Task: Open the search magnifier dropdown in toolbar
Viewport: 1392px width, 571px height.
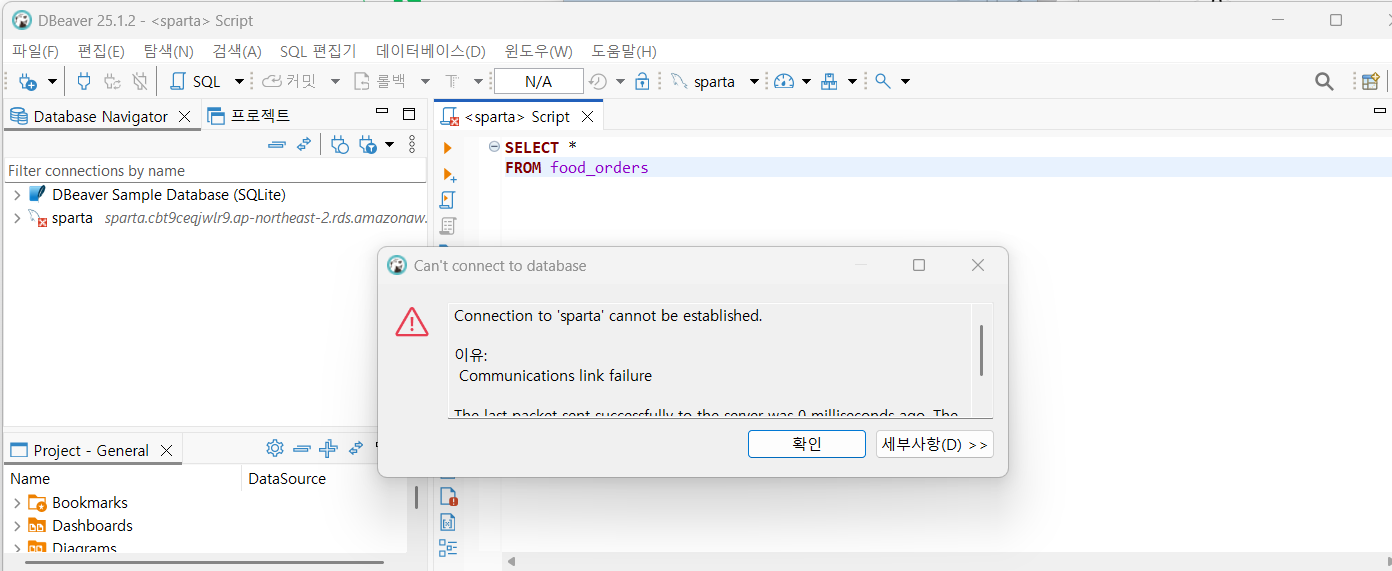Action: click(905, 82)
